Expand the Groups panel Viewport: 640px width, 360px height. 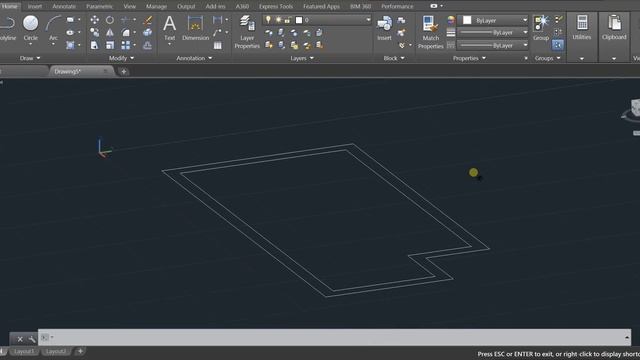point(548,58)
